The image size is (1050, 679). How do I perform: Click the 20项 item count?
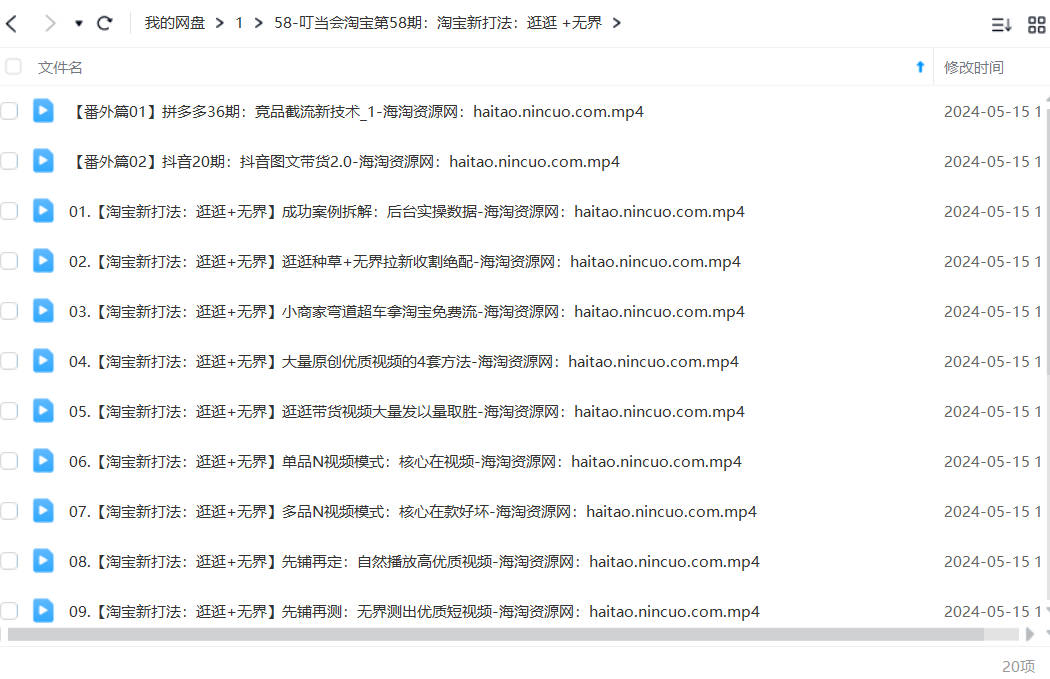click(x=1019, y=666)
